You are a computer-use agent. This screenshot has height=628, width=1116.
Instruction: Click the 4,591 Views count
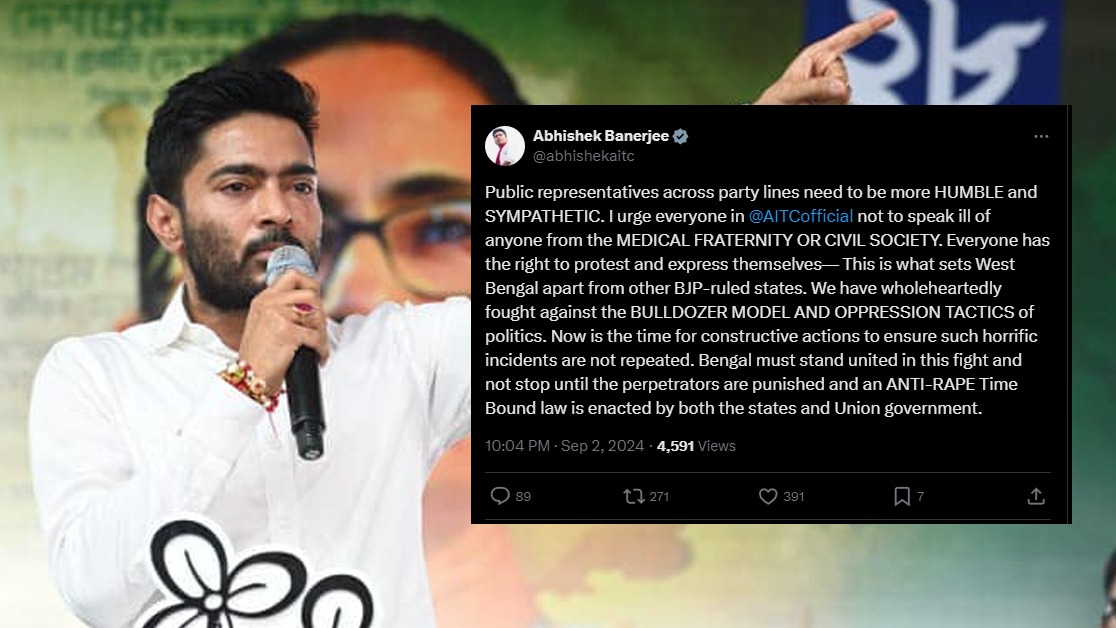[x=696, y=446]
